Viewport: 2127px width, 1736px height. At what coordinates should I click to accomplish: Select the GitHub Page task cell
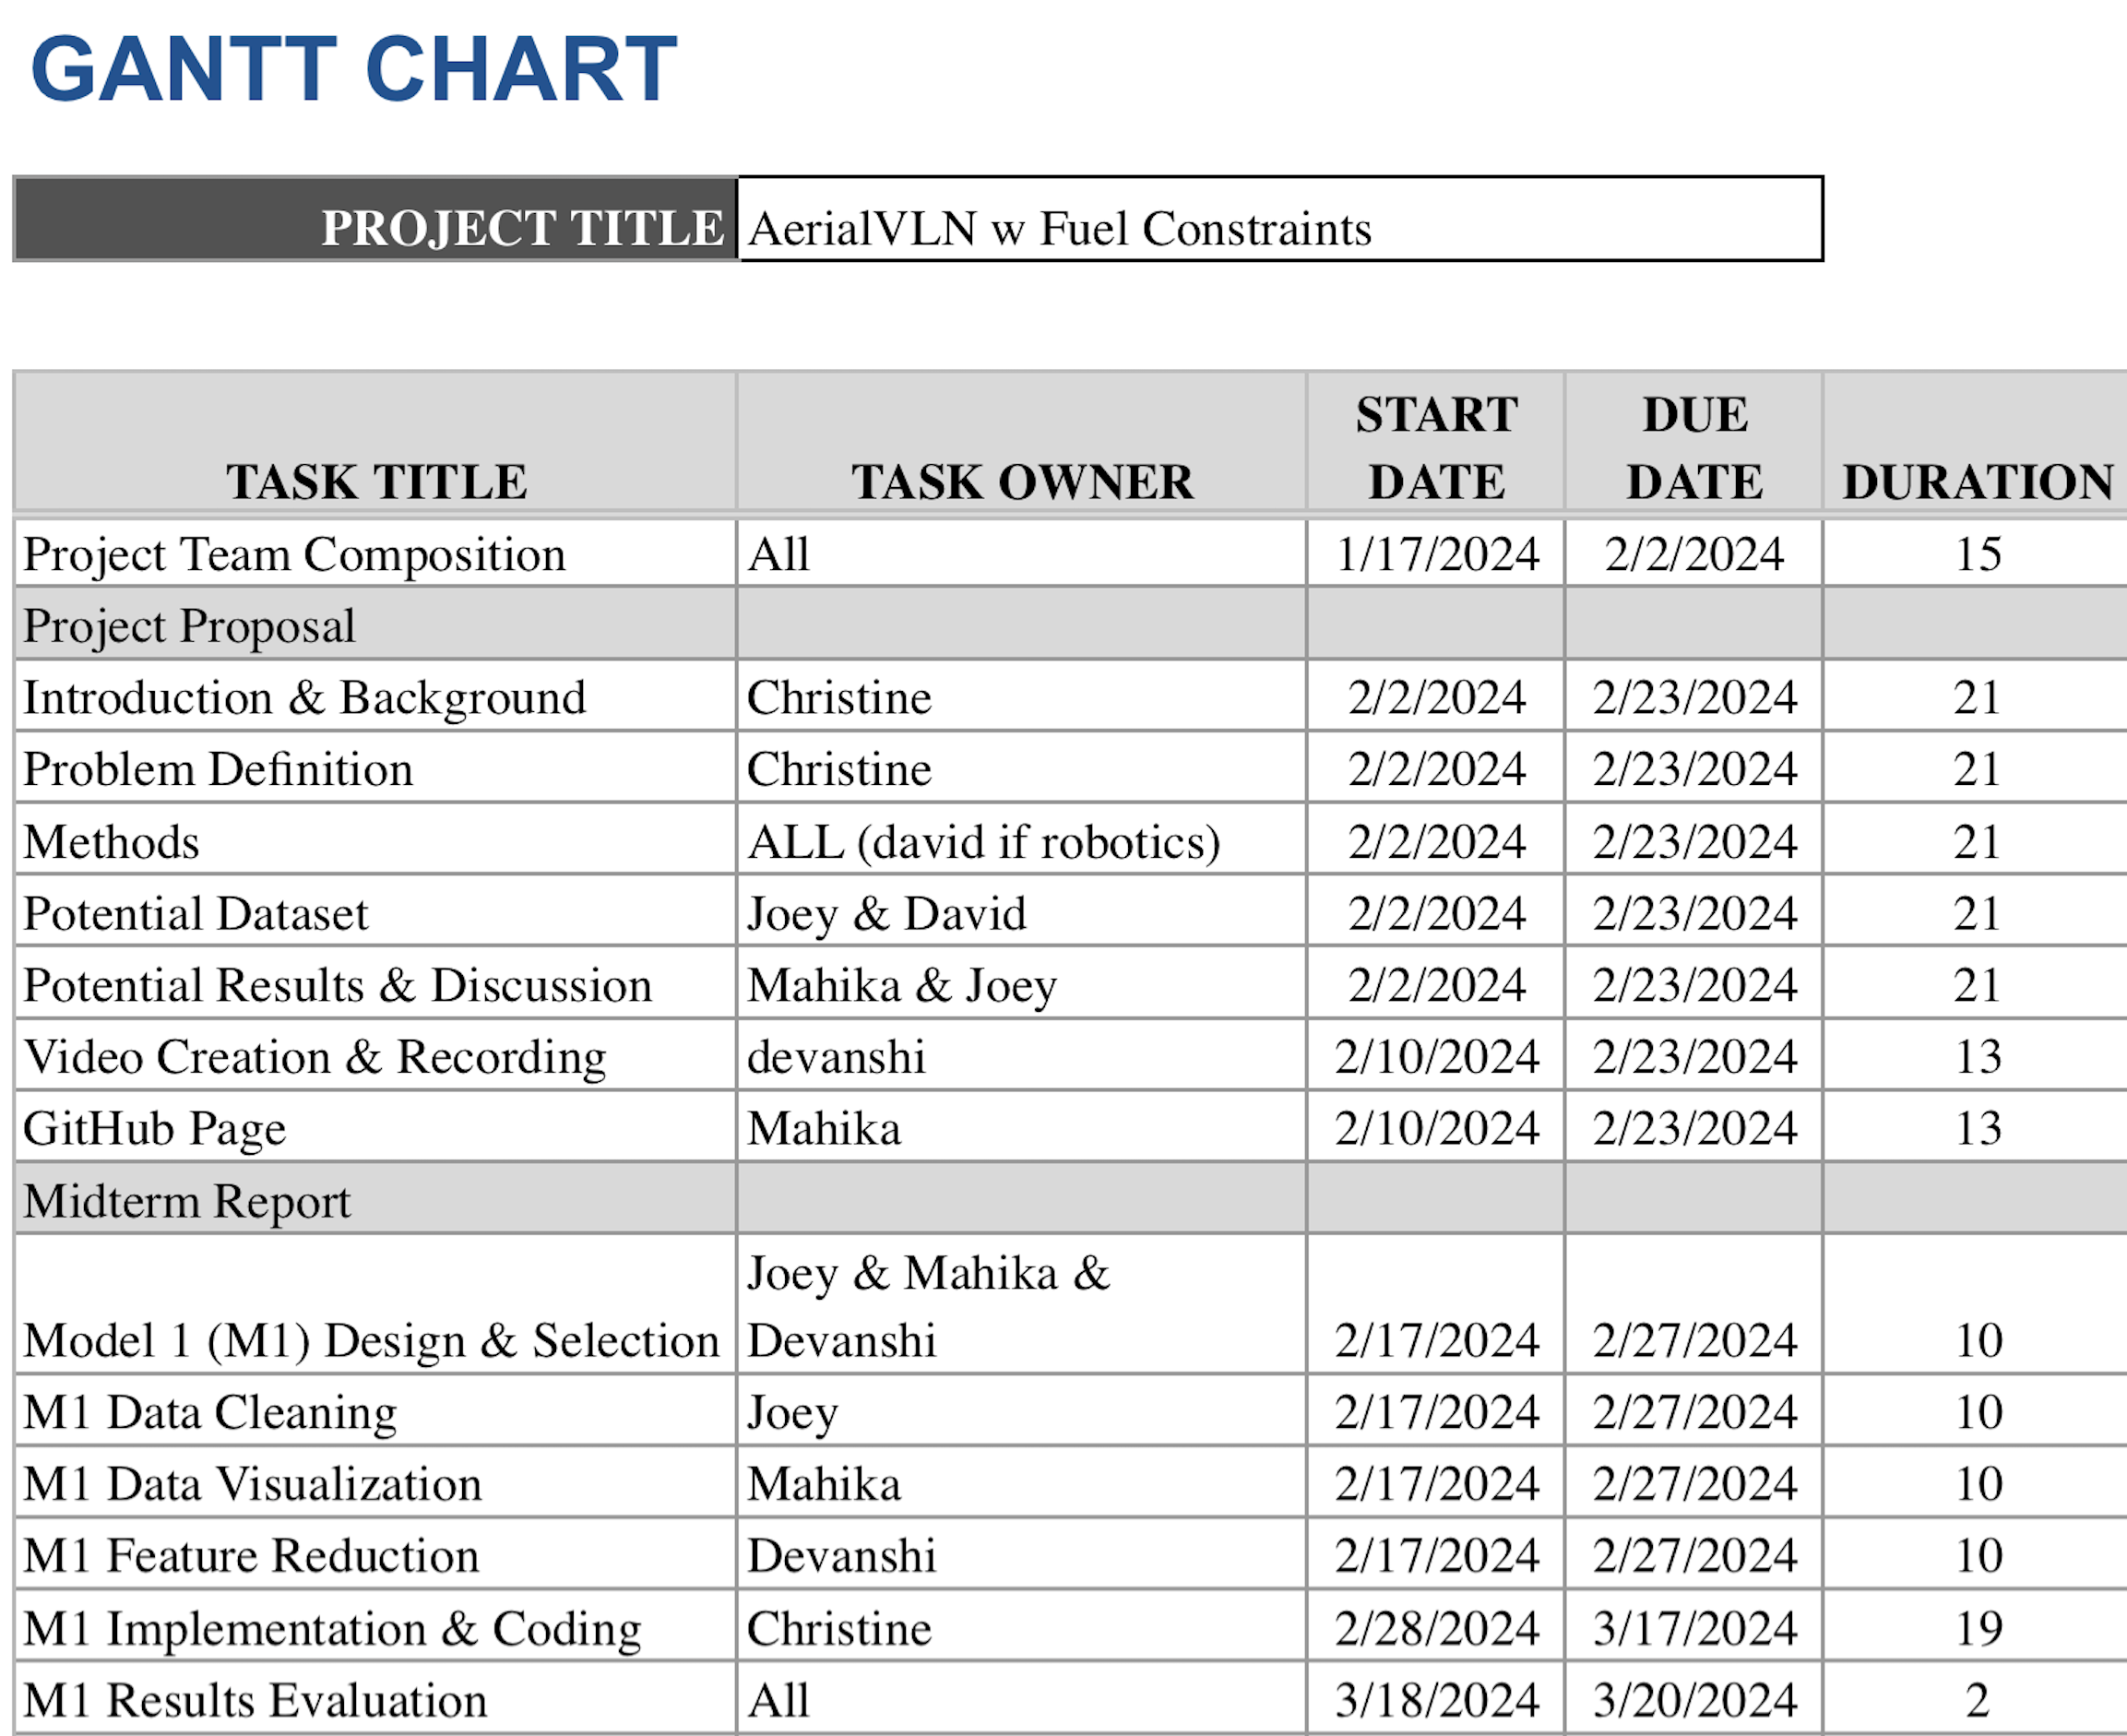pos(376,1127)
